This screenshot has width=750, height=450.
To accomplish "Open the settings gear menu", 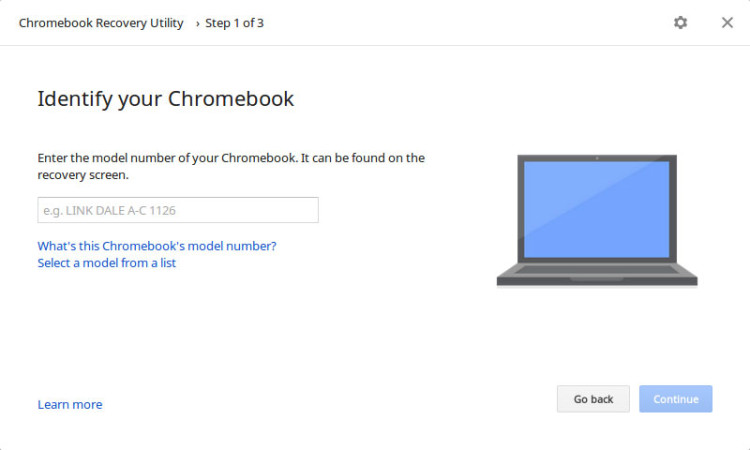I will point(680,23).
